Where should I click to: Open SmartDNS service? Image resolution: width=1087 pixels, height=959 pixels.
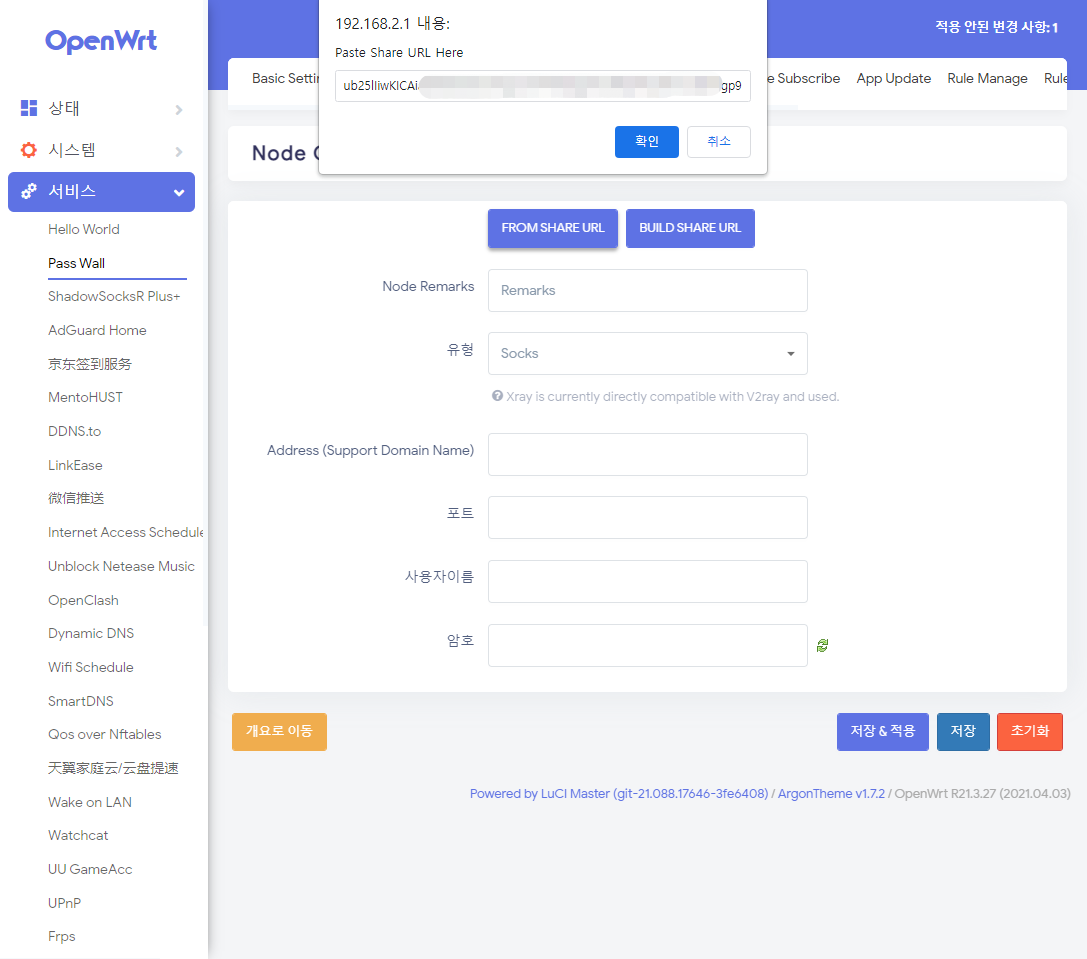pyautogui.click(x=80, y=701)
